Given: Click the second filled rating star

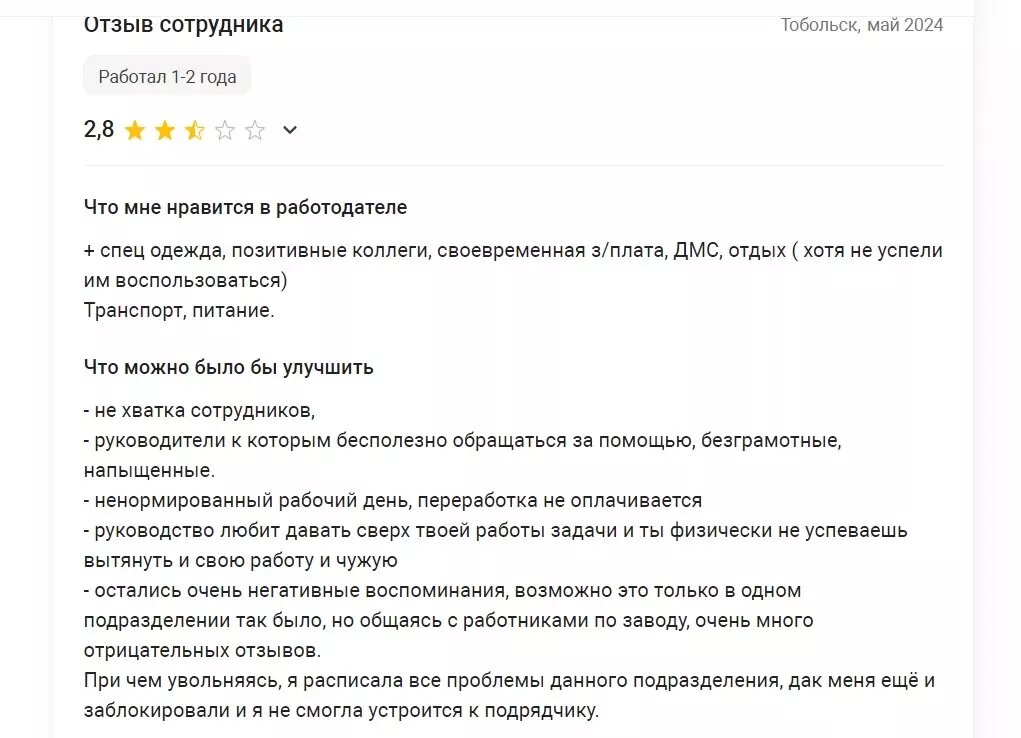Looking at the screenshot, I should (163, 130).
